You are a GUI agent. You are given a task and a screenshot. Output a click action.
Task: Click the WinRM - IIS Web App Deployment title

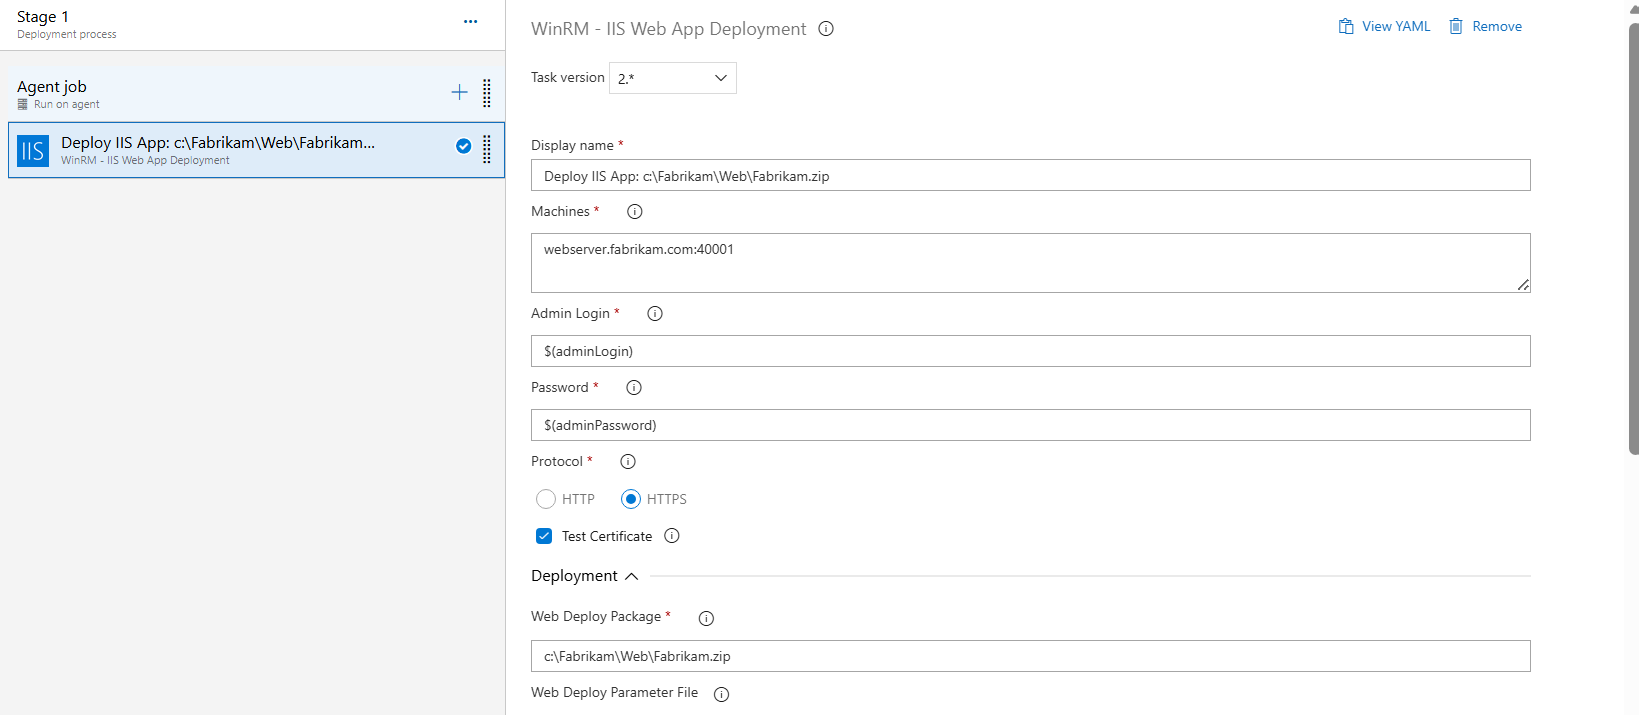pyautogui.click(x=668, y=29)
